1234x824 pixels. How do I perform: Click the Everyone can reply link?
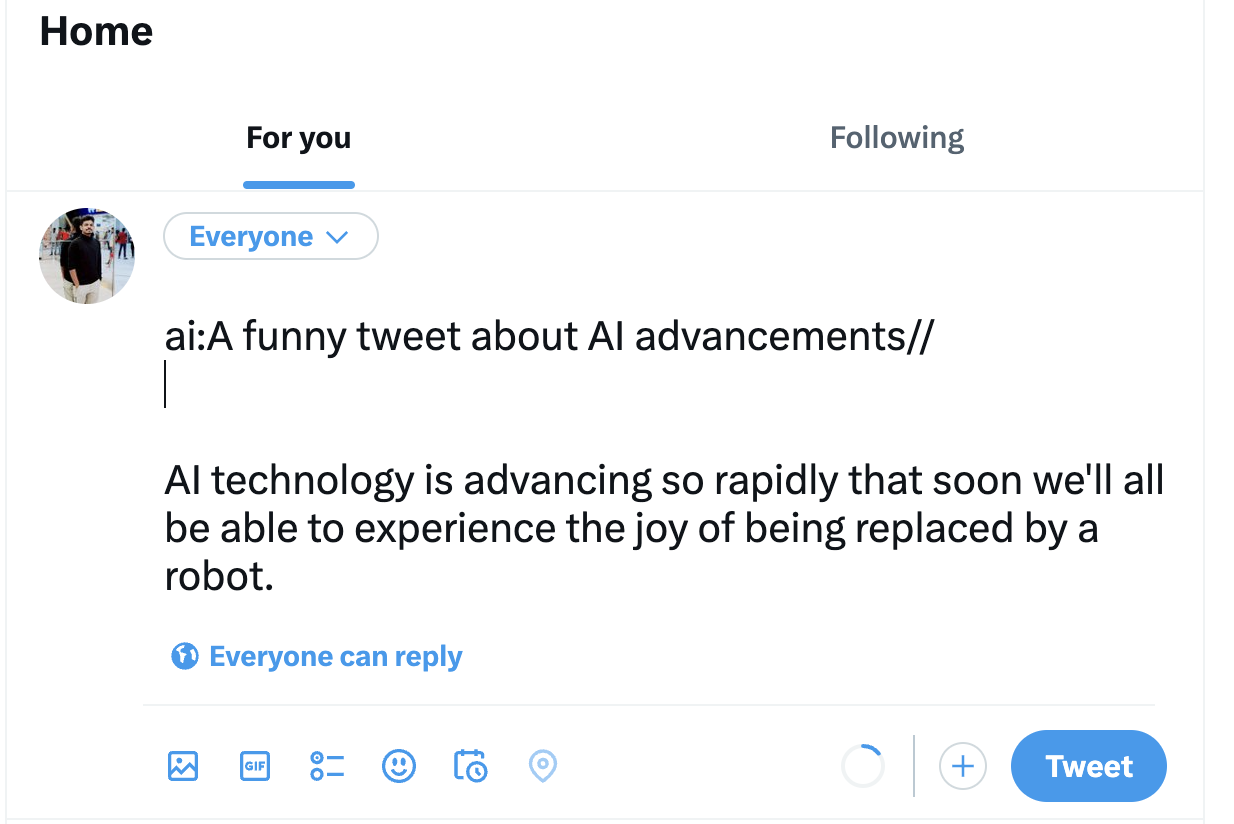(x=335, y=656)
